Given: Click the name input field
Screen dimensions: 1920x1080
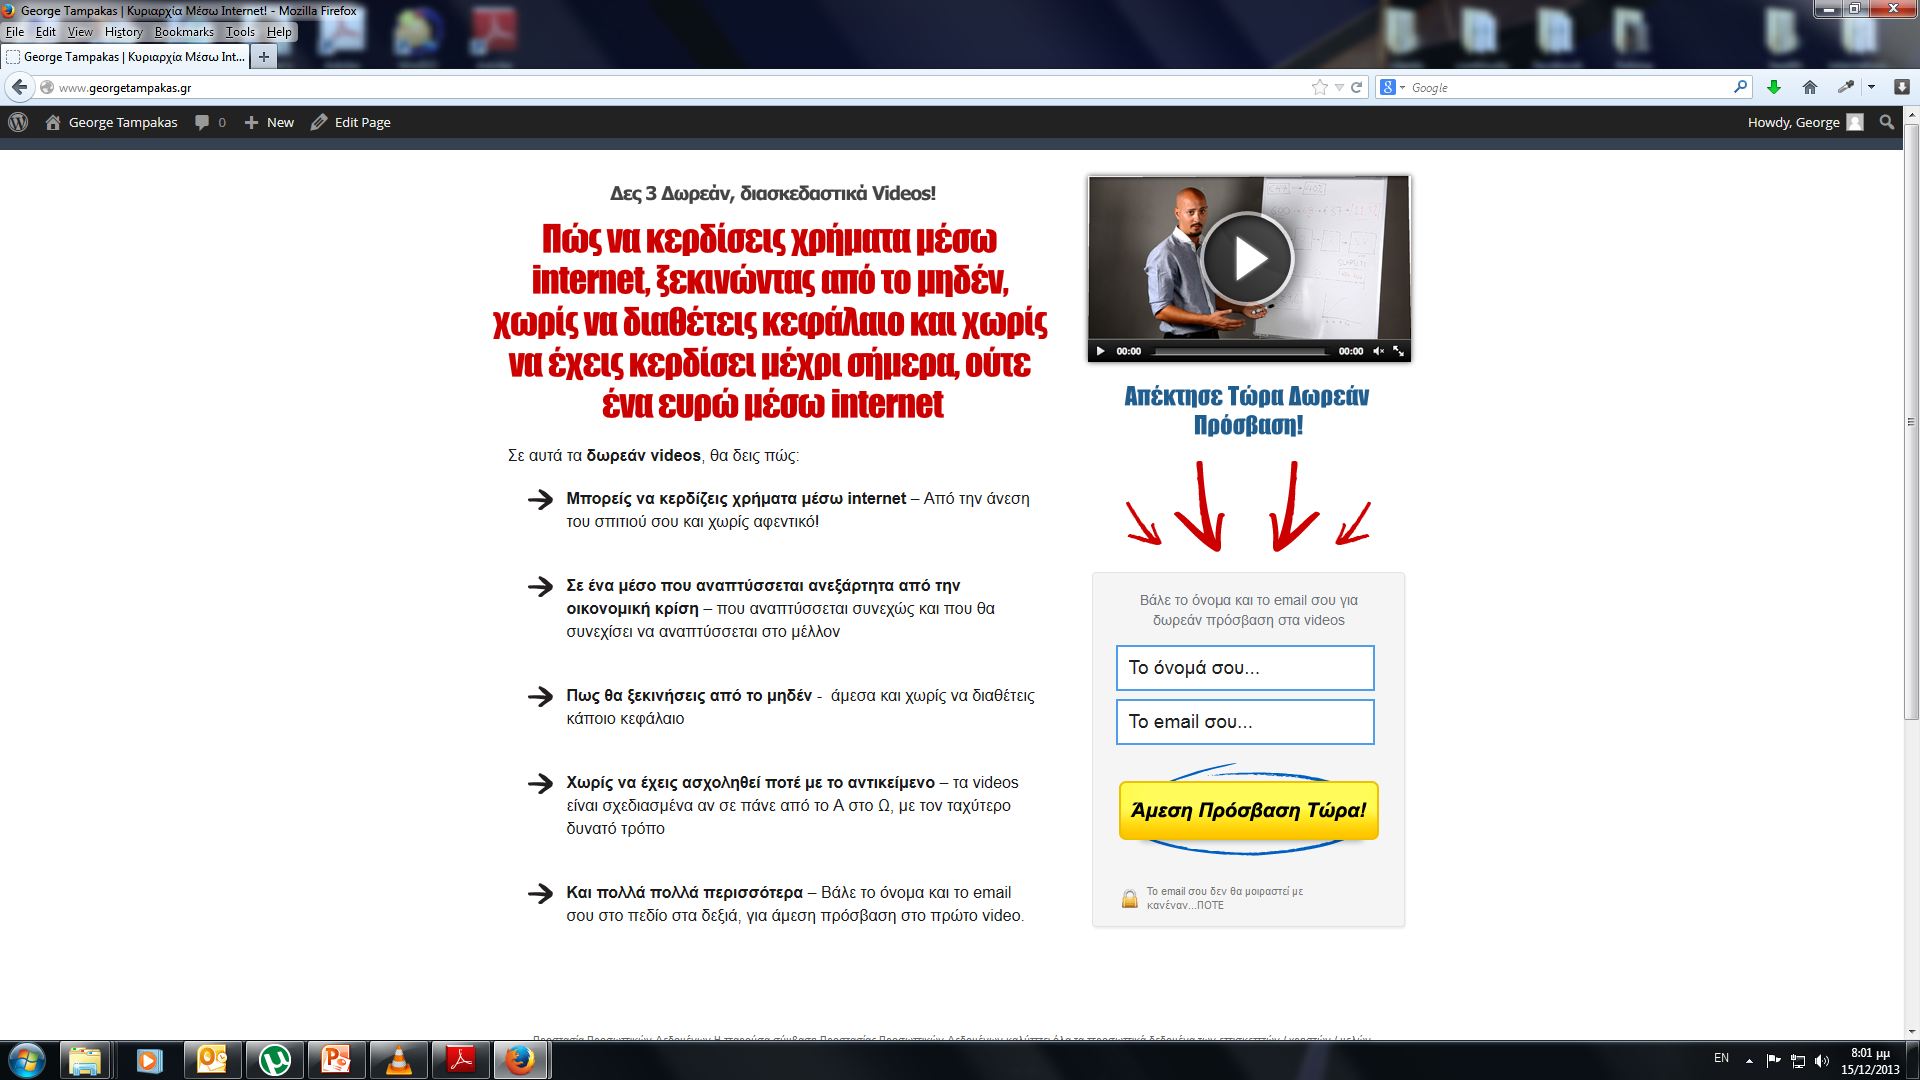Looking at the screenshot, I should (x=1245, y=667).
